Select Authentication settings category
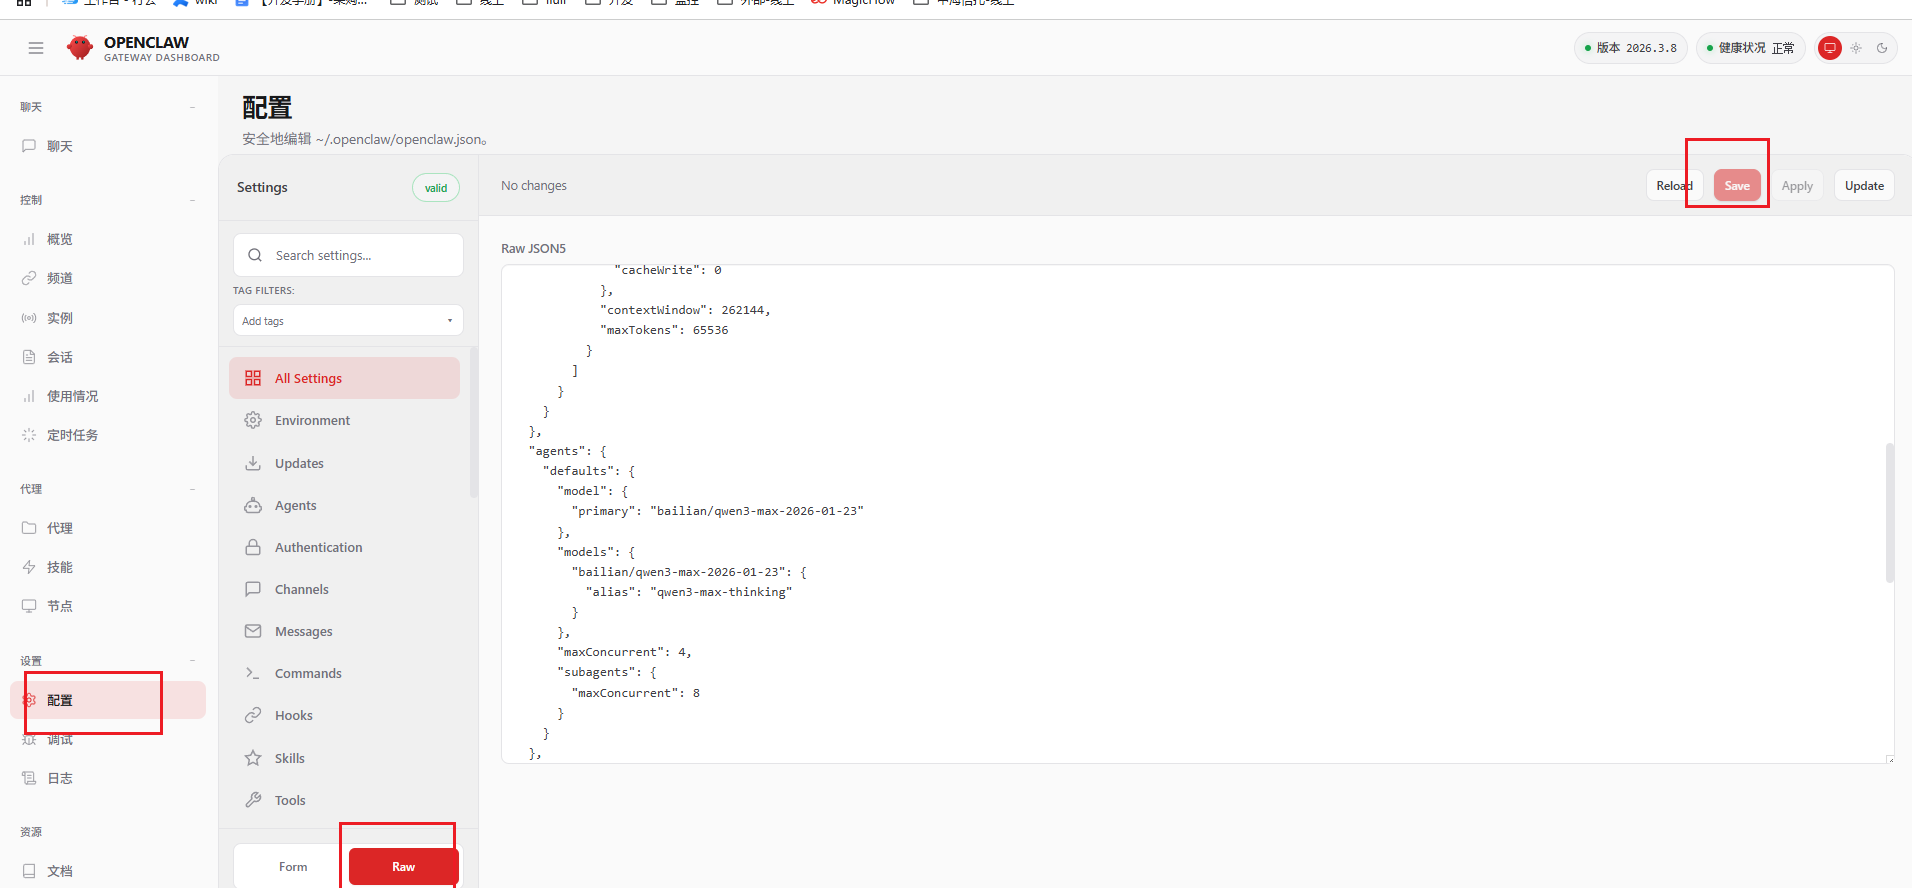This screenshot has width=1912, height=888. click(344, 547)
